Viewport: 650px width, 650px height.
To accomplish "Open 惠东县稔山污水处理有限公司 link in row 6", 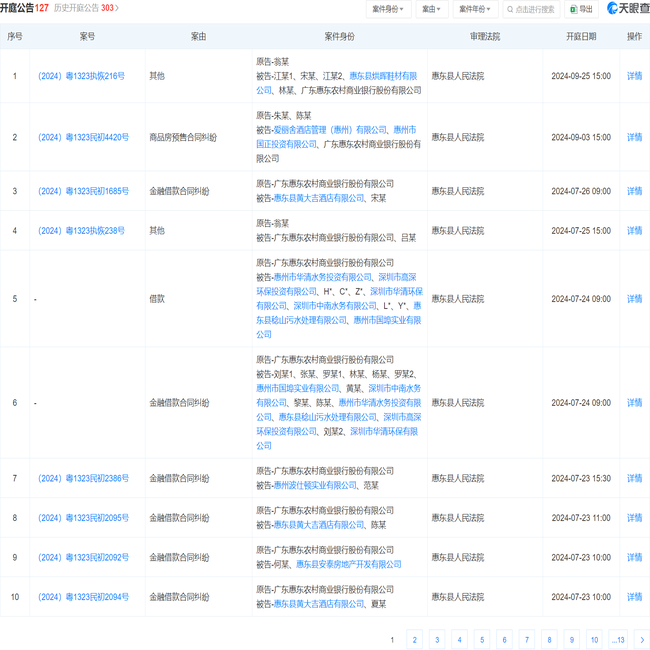I will (x=327, y=417).
